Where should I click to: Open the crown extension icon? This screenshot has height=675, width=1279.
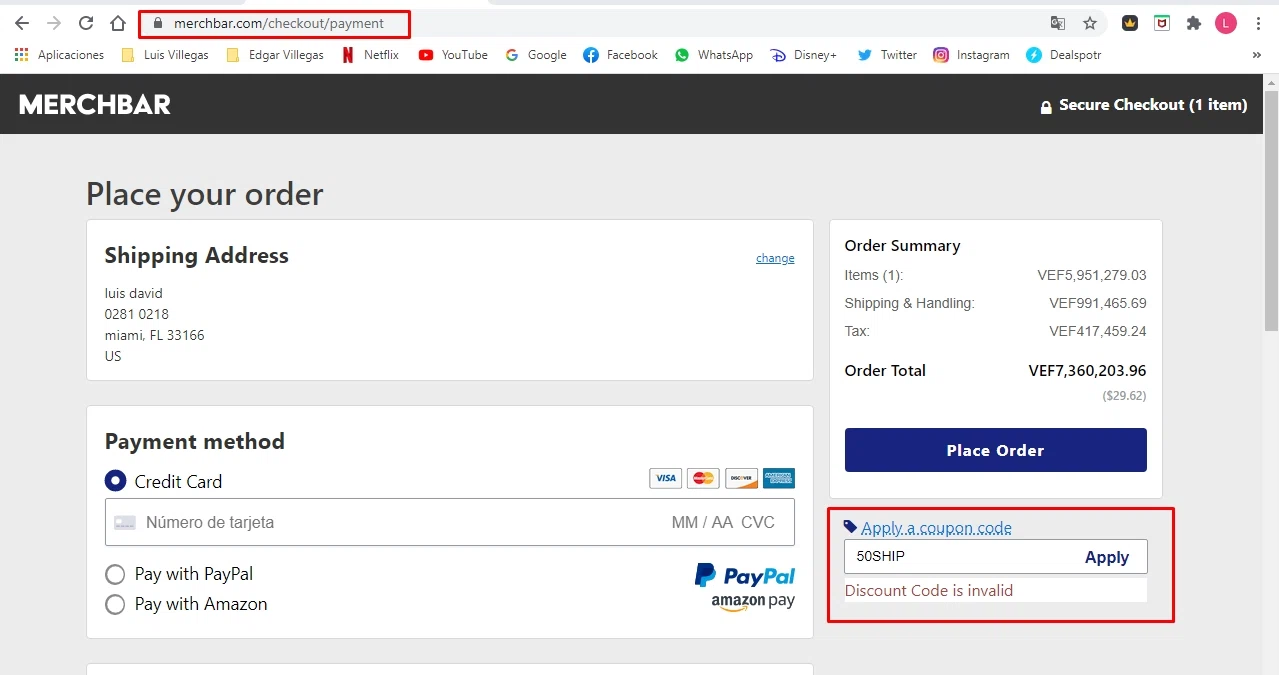[1129, 23]
